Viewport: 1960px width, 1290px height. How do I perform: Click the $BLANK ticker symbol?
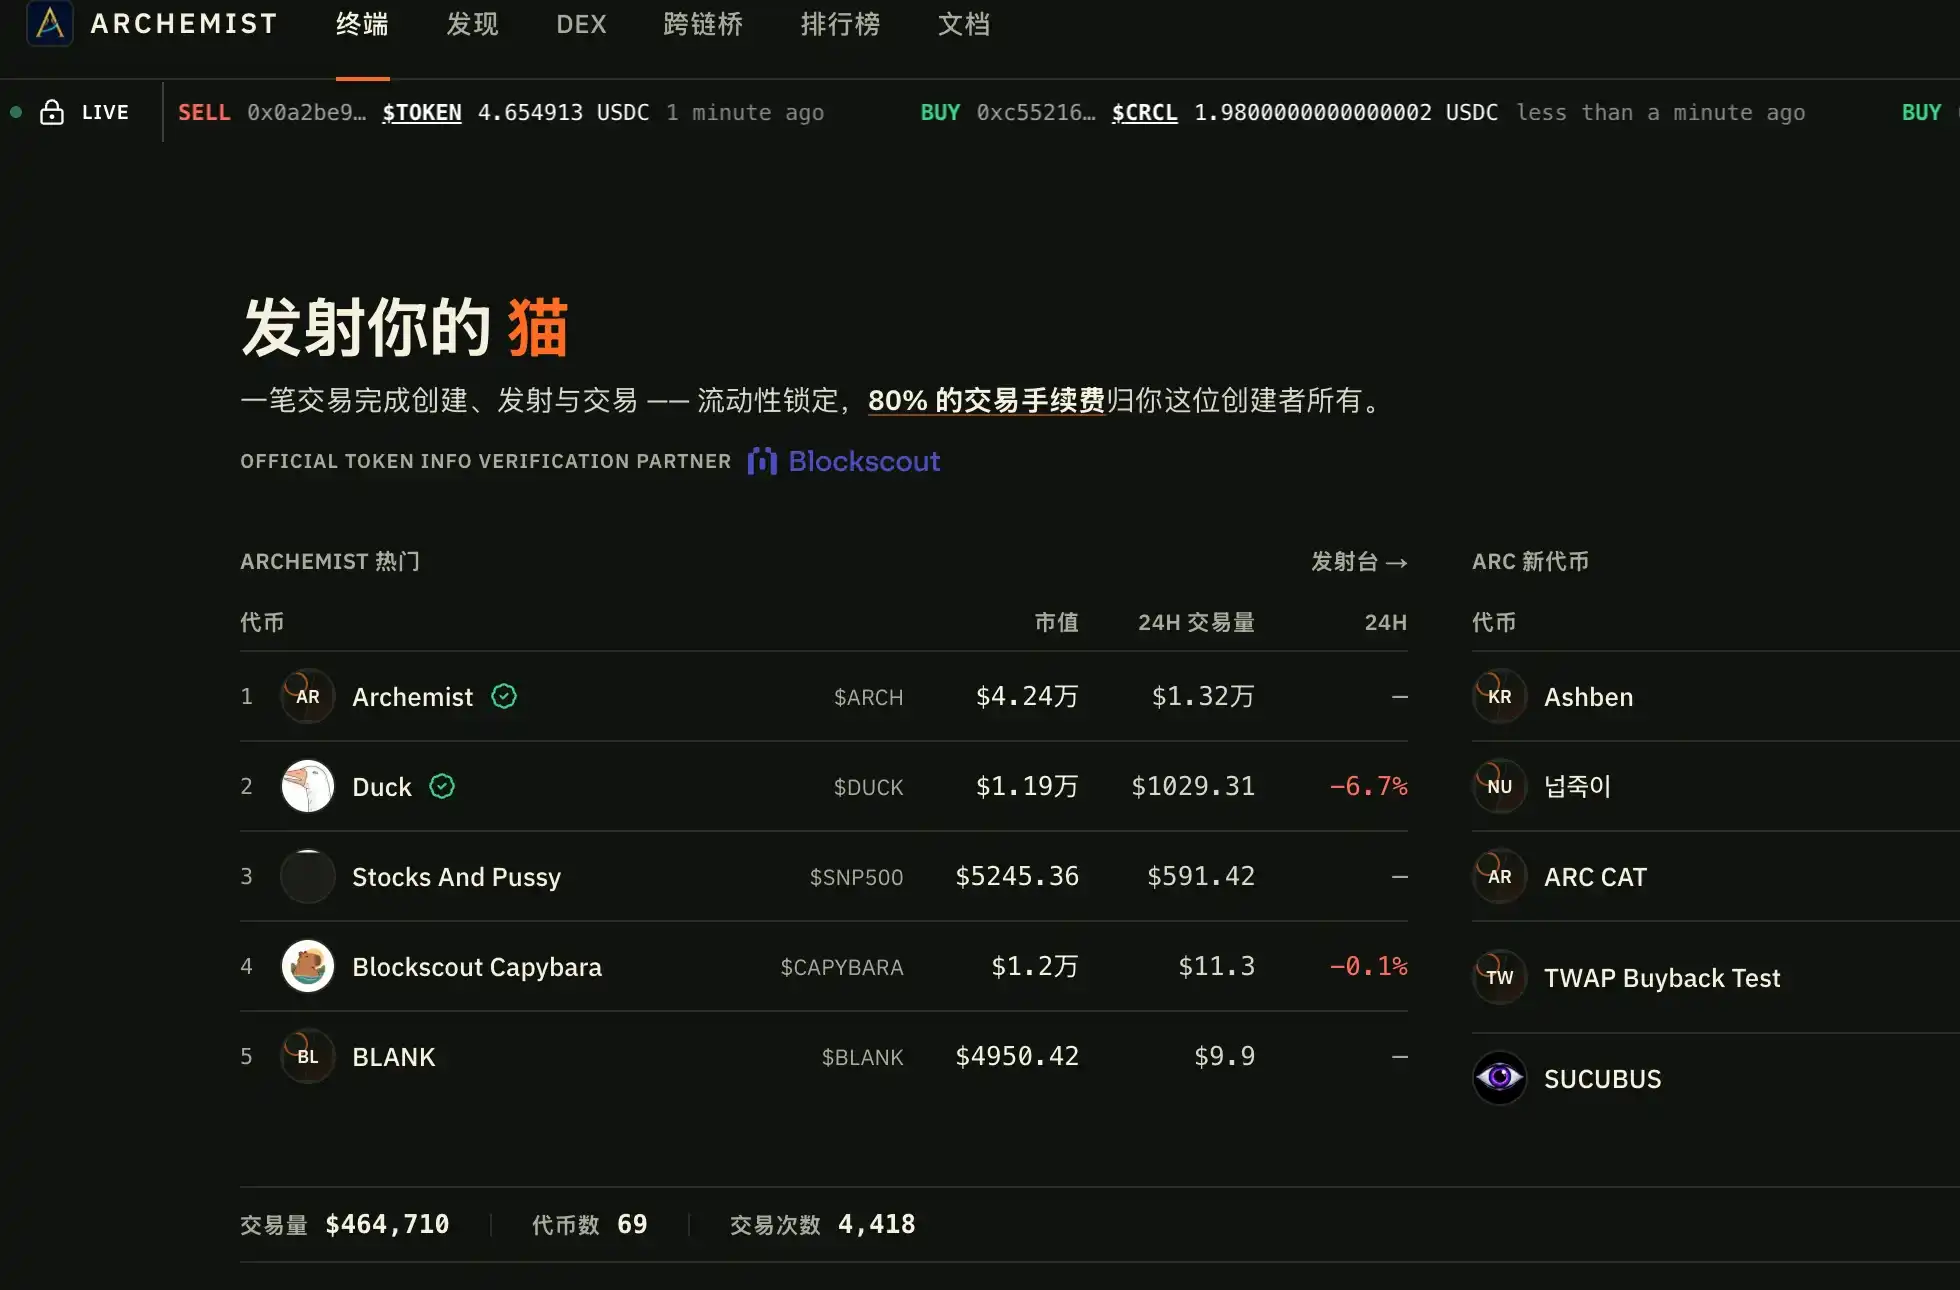click(x=862, y=1057)
